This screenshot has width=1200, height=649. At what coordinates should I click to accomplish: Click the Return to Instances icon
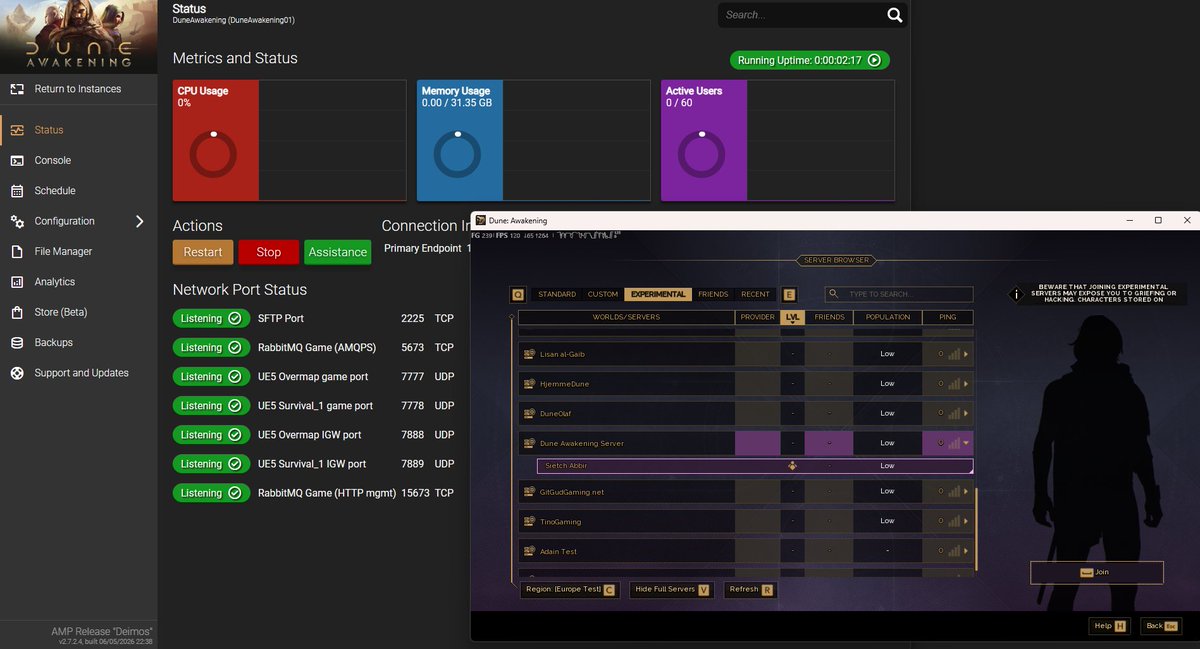tap(16, 89)
